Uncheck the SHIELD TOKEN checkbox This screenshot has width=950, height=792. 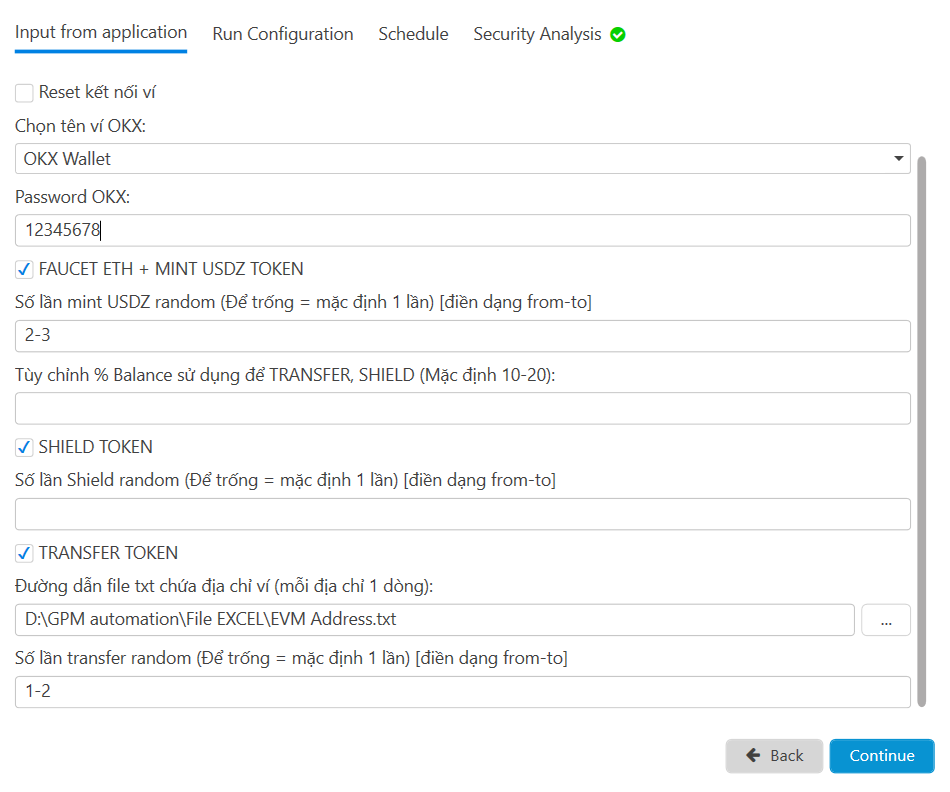point(24,447)
